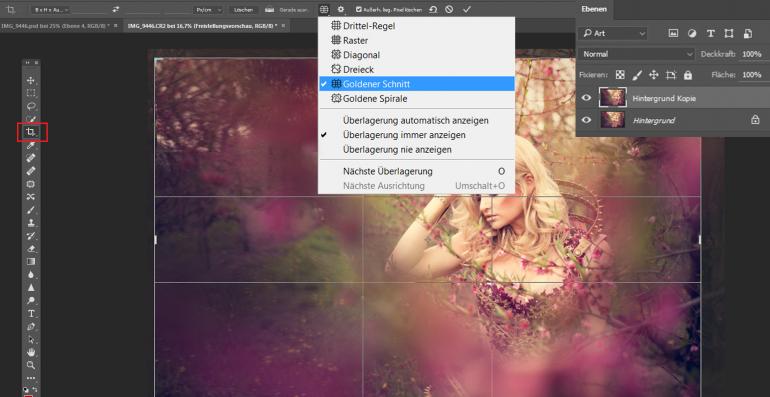Viewport: 770px width, 397px height.
Task: Select the Crop tool in toolbar
Action: 31,132
